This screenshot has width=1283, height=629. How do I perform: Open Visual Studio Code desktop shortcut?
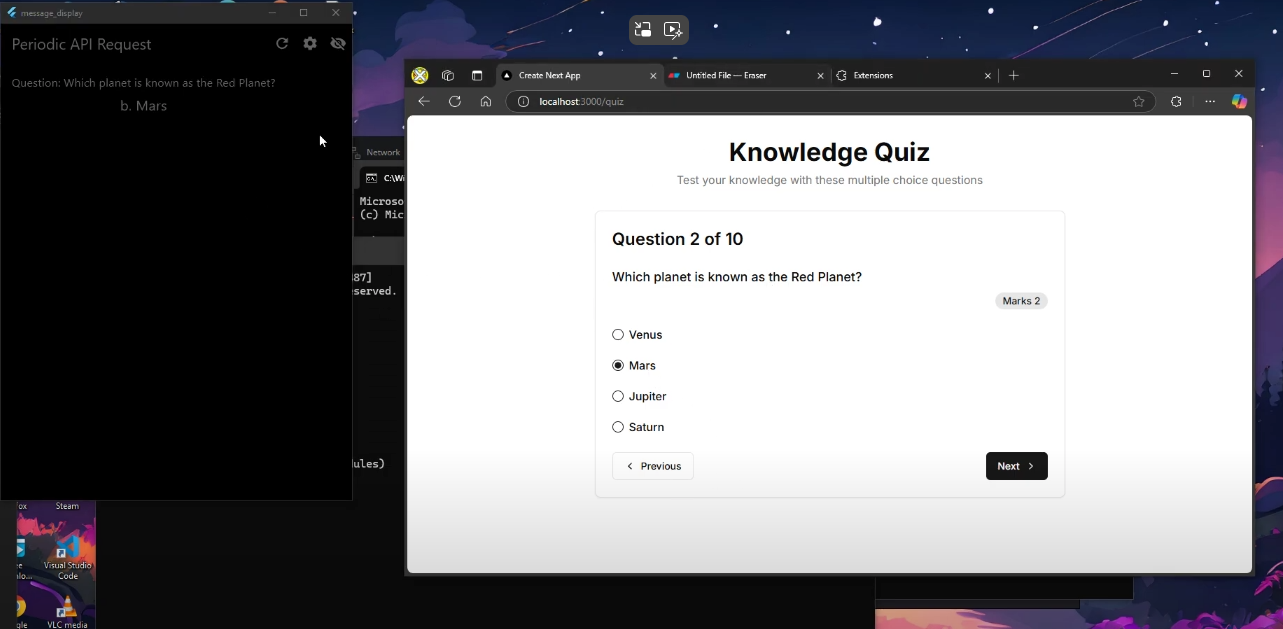[67, 558]
